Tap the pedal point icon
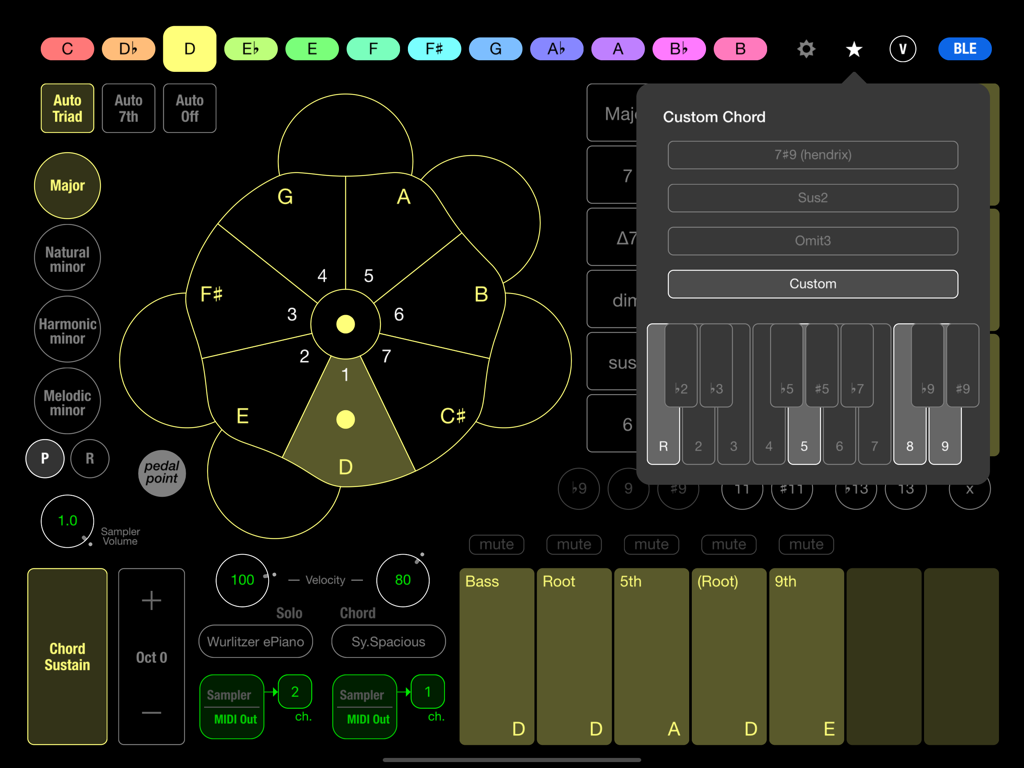This screenshot has height=768, width=1024. (161, 474)
